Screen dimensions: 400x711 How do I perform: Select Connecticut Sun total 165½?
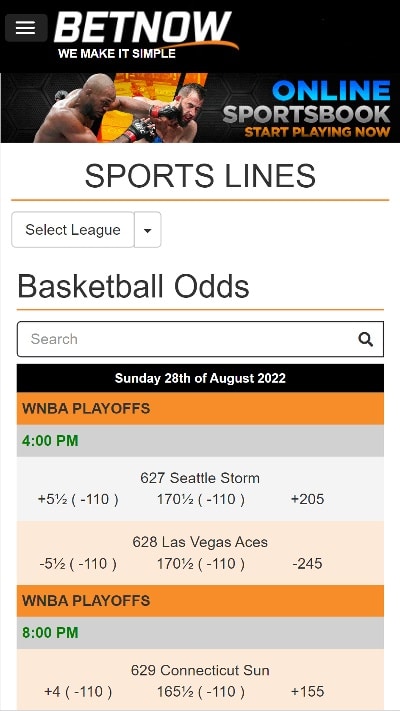(x=201, y=692)
